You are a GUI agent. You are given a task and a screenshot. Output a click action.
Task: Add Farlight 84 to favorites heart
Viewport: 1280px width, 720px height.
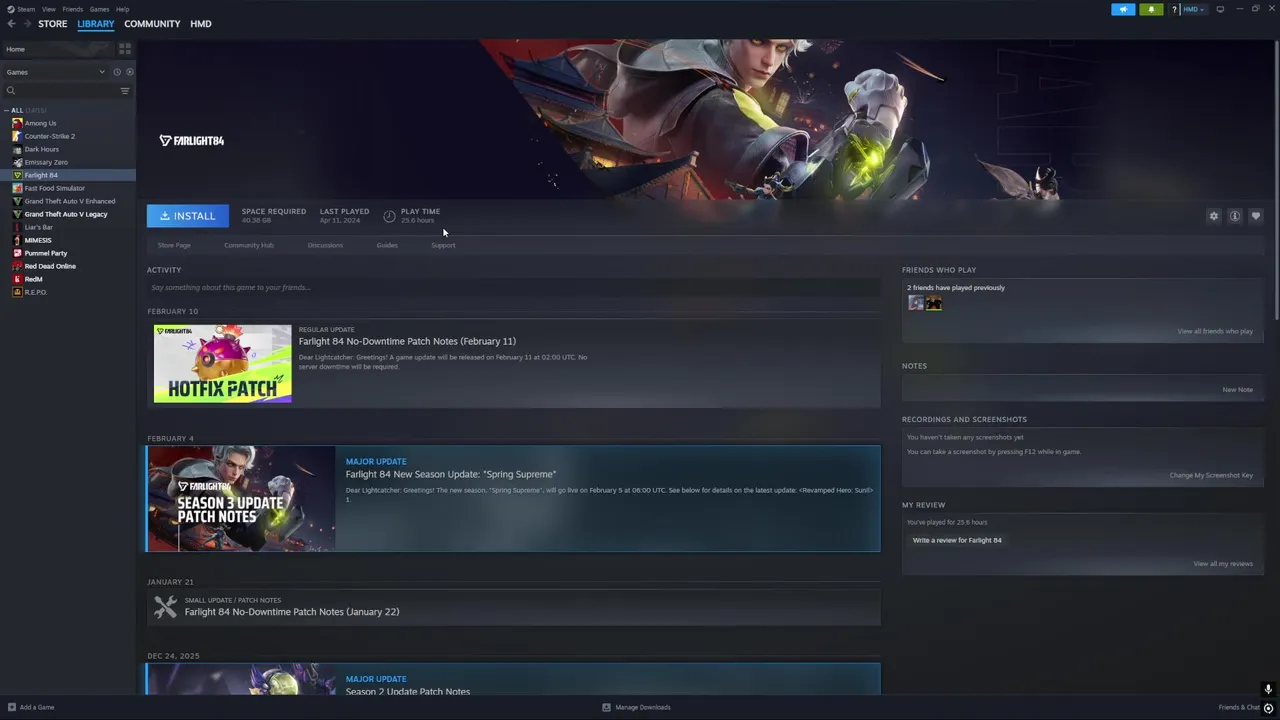click(1256, 216)
